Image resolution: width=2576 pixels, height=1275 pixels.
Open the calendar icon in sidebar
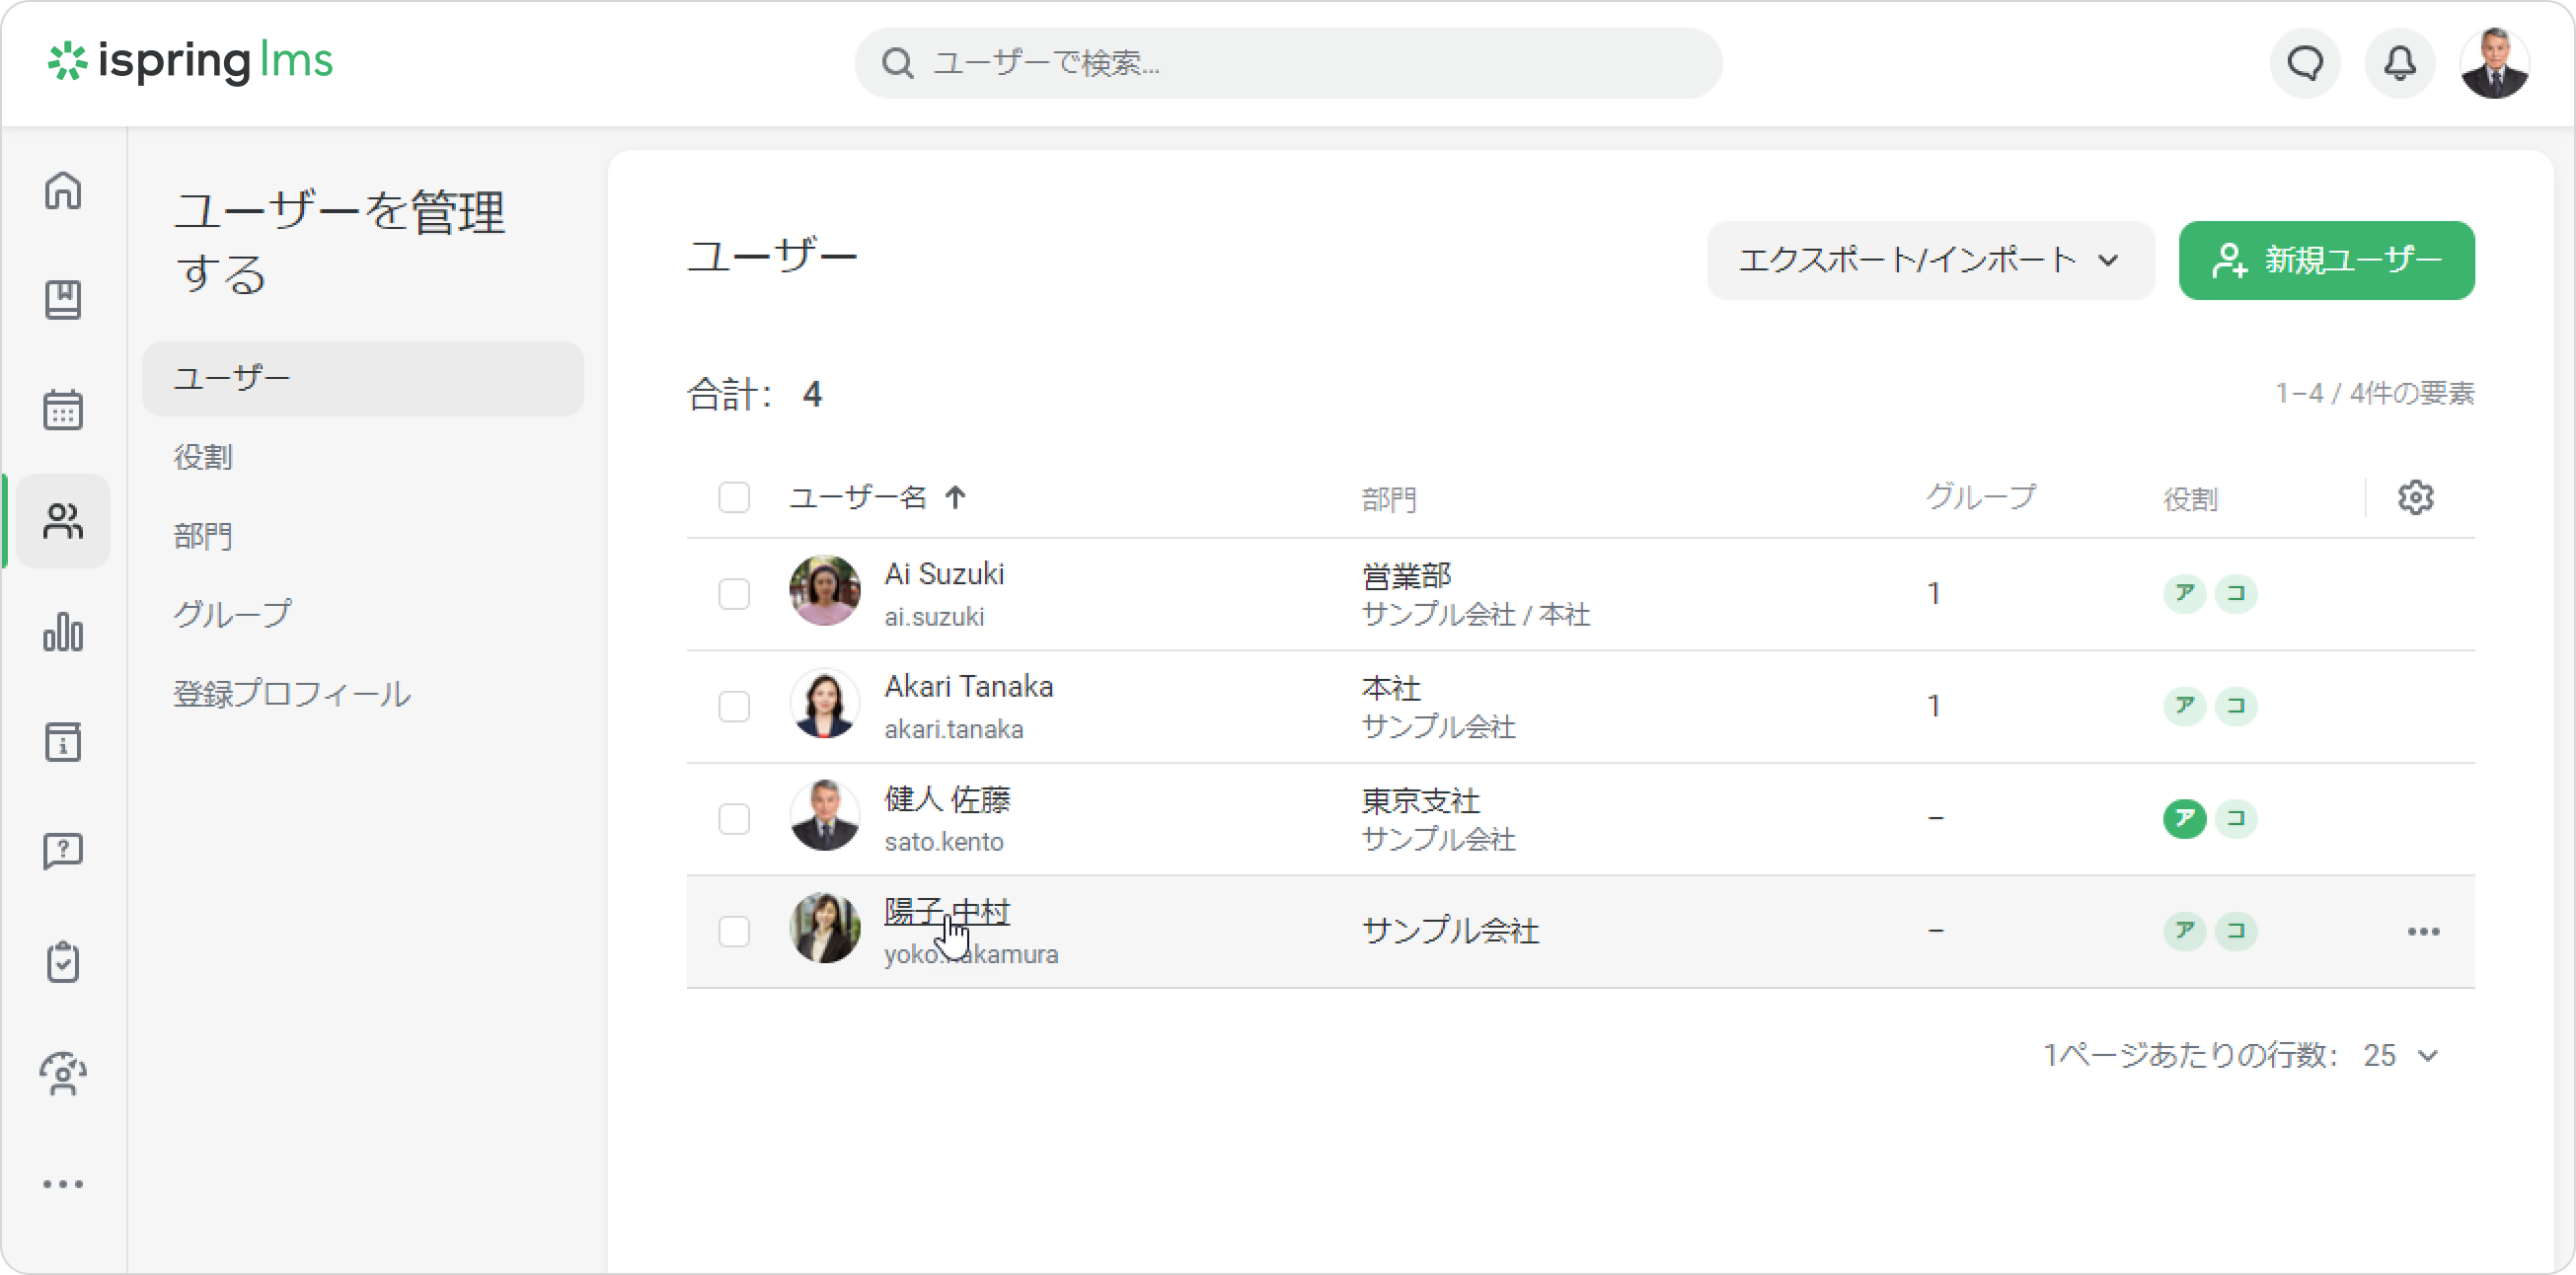pyautogui.click(x=63, y=410)
